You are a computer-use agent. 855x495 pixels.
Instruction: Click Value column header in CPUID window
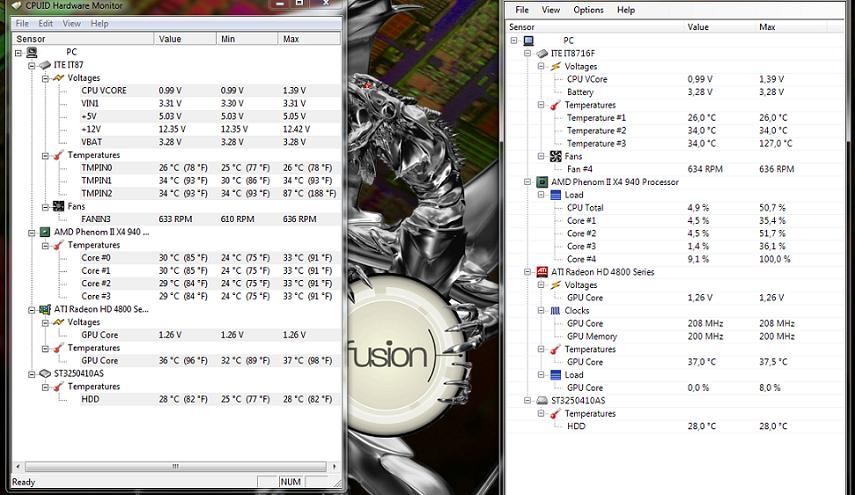coord(185,39)
